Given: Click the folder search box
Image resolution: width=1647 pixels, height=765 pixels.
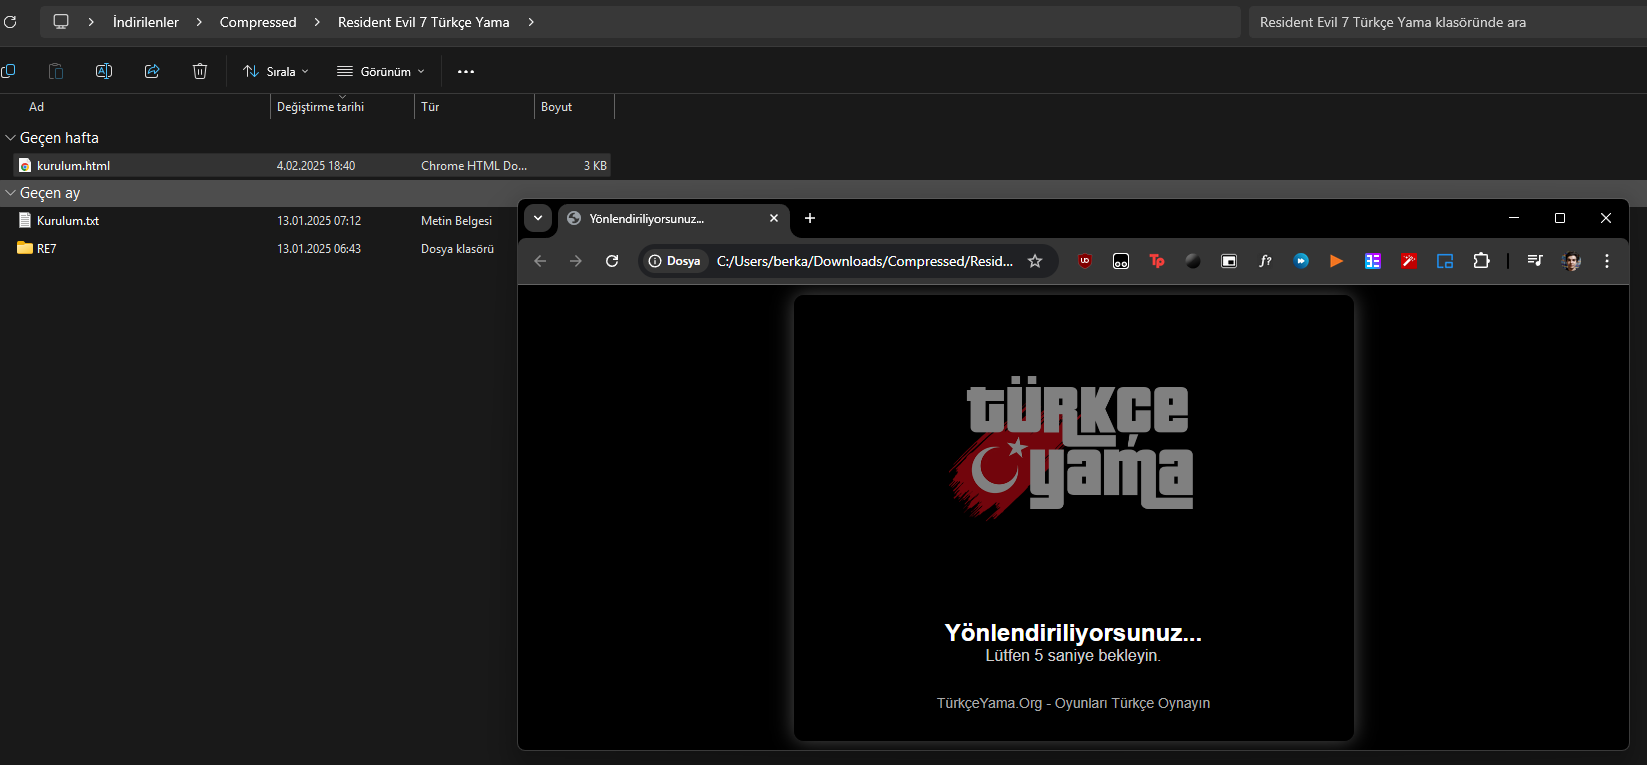Looking at the screenshot, I should 1440,22.
